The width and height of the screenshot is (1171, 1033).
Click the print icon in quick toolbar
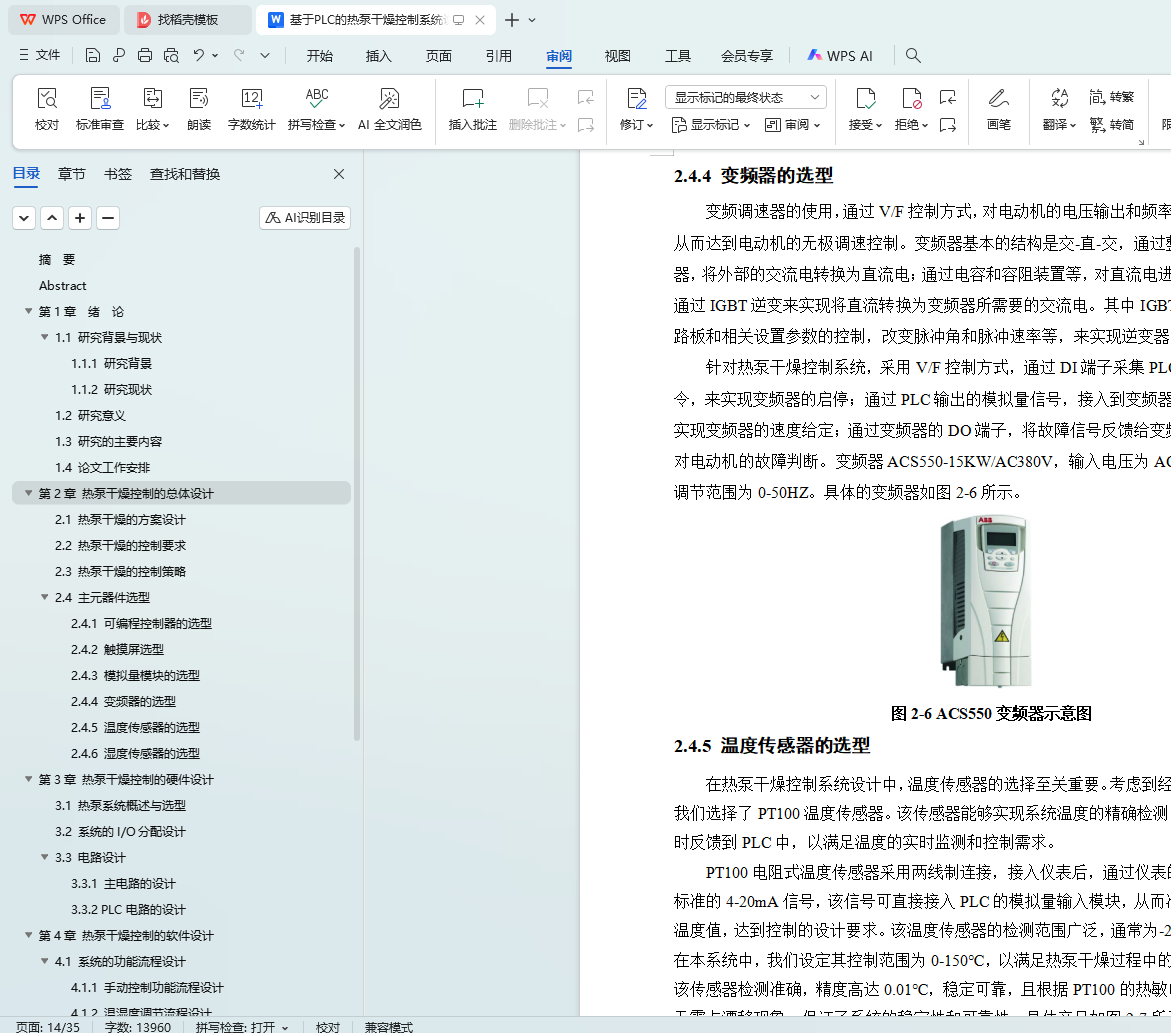[145, 55]
